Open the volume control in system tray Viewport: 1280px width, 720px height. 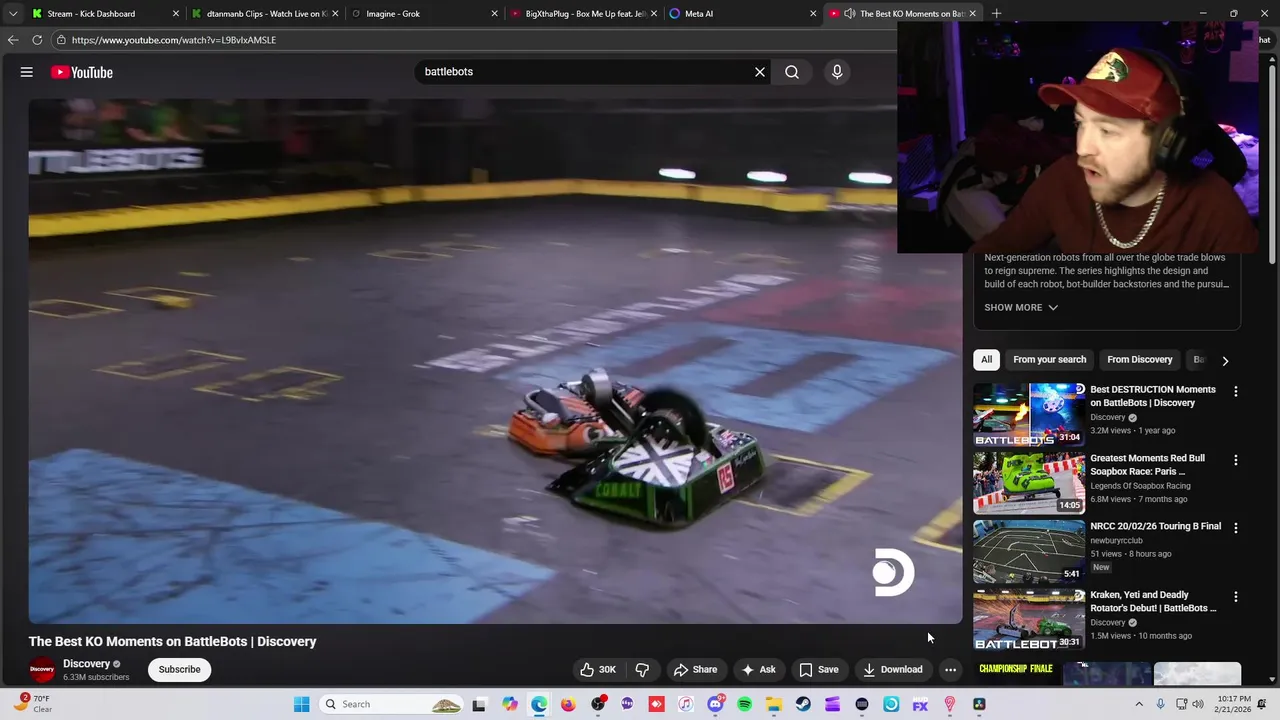click(1199, 704)
